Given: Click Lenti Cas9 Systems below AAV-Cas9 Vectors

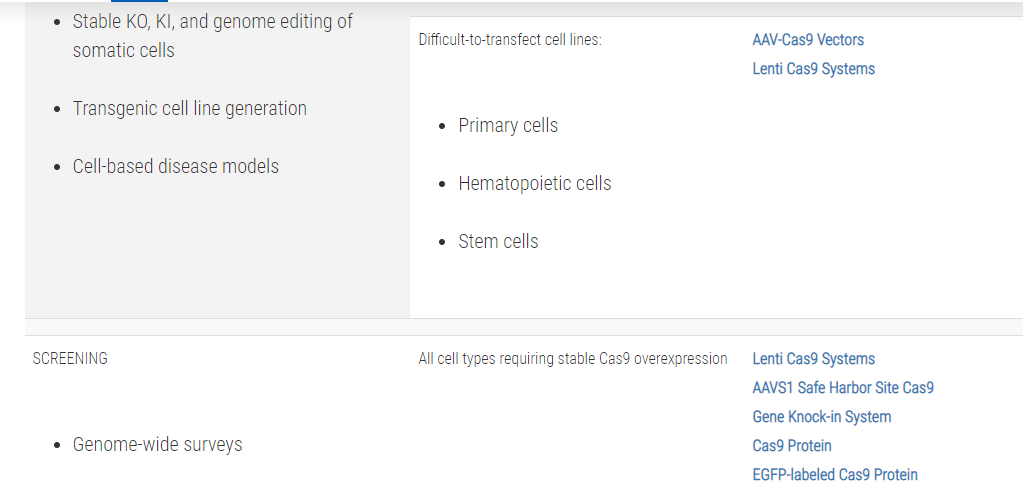Looking at the screenshot, I should 813,69.
